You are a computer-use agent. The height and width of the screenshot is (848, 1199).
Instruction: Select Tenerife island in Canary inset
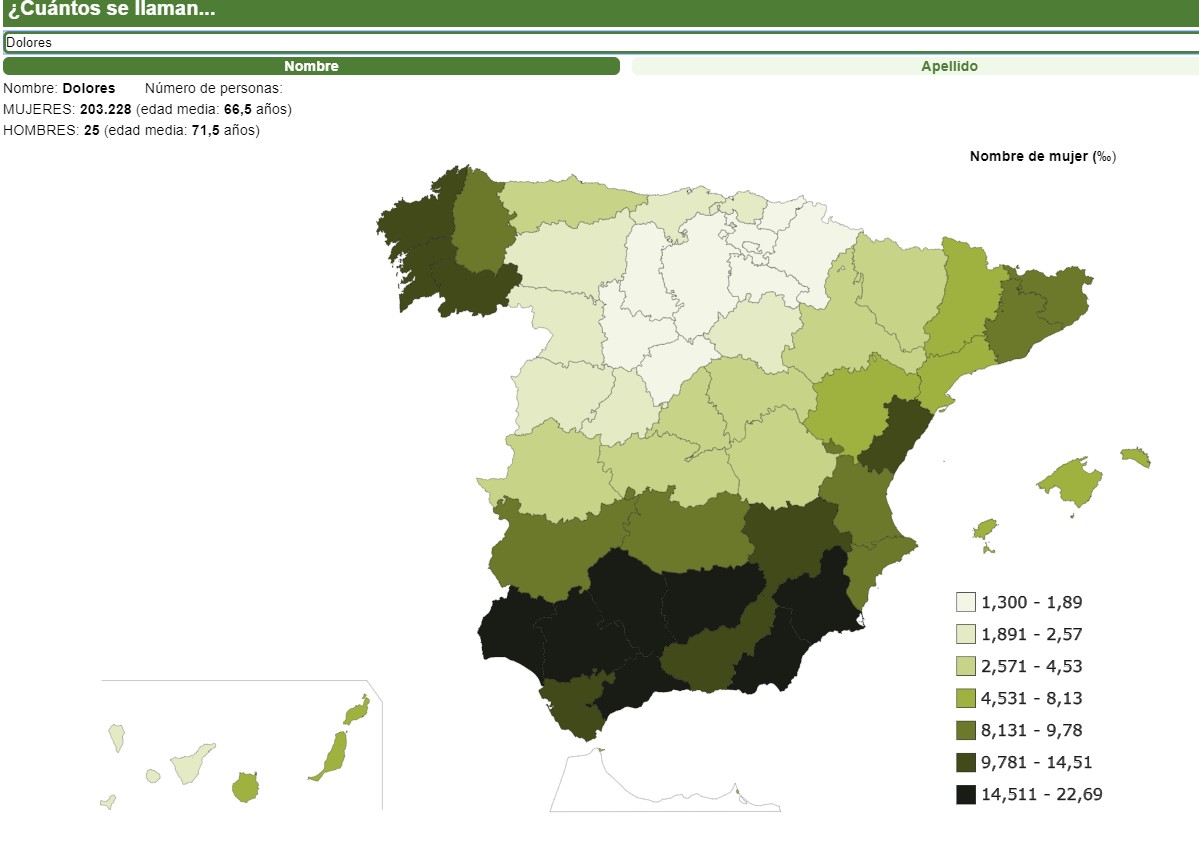click(192, 764)
